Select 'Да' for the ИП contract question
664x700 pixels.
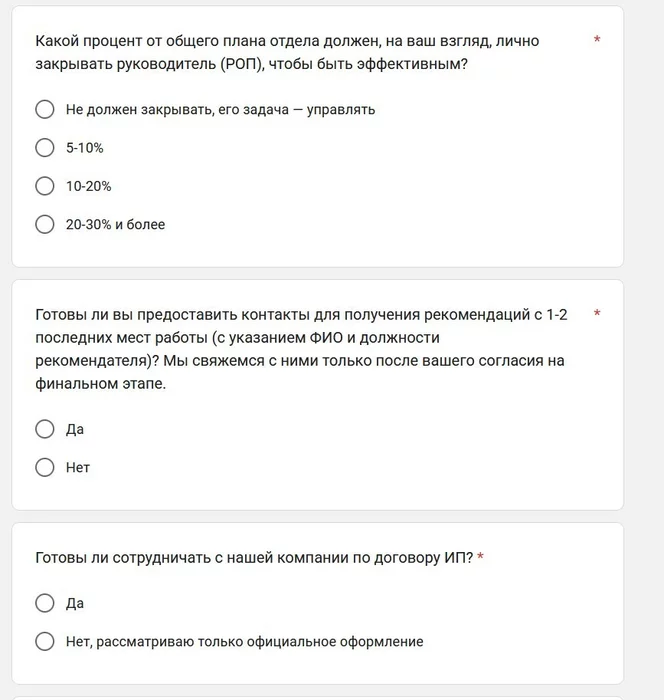pyautogui.click(x=45, y=603)
